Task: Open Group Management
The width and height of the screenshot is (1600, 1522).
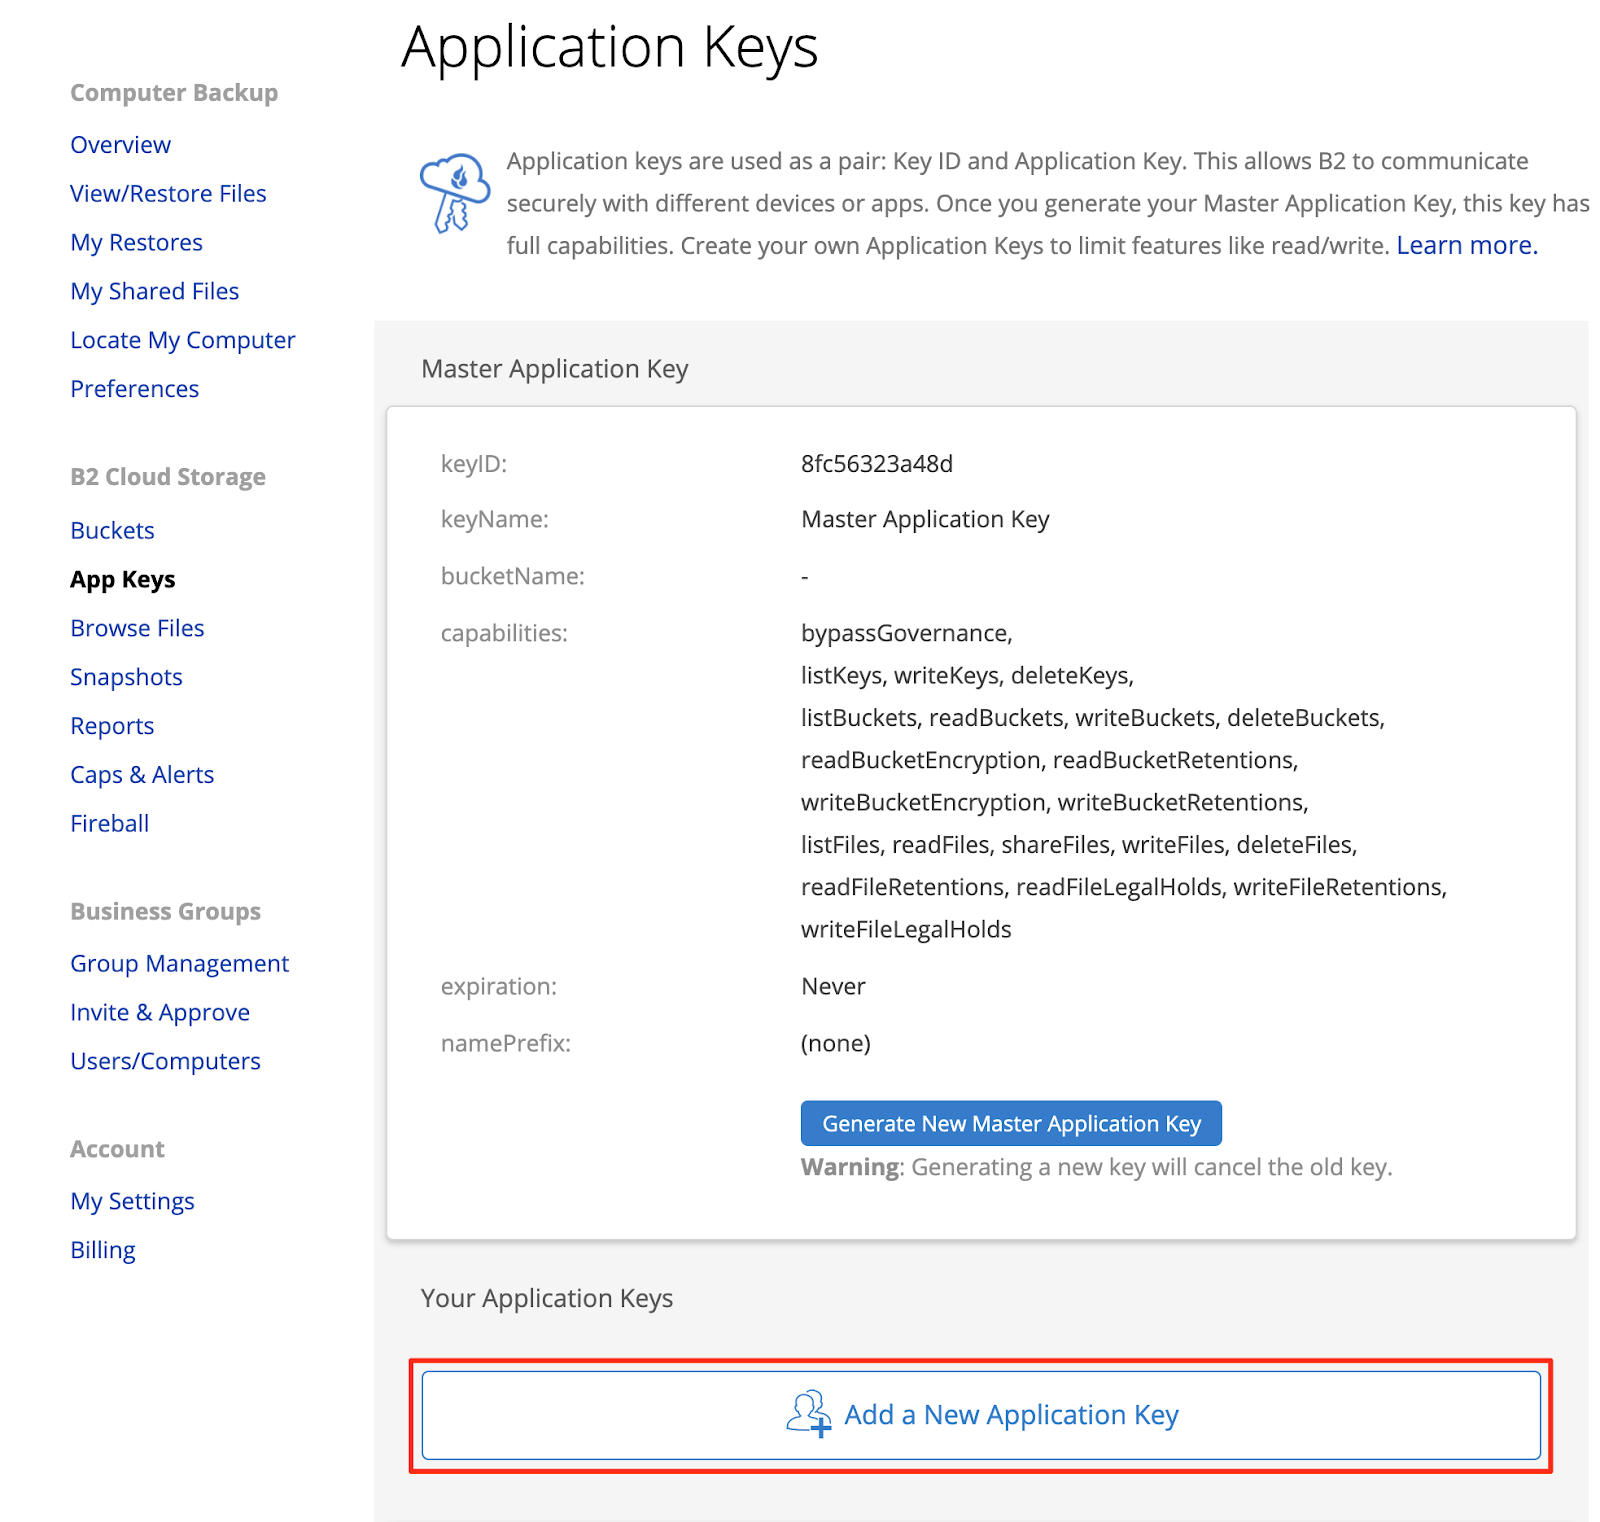Action: click(179, 964)
